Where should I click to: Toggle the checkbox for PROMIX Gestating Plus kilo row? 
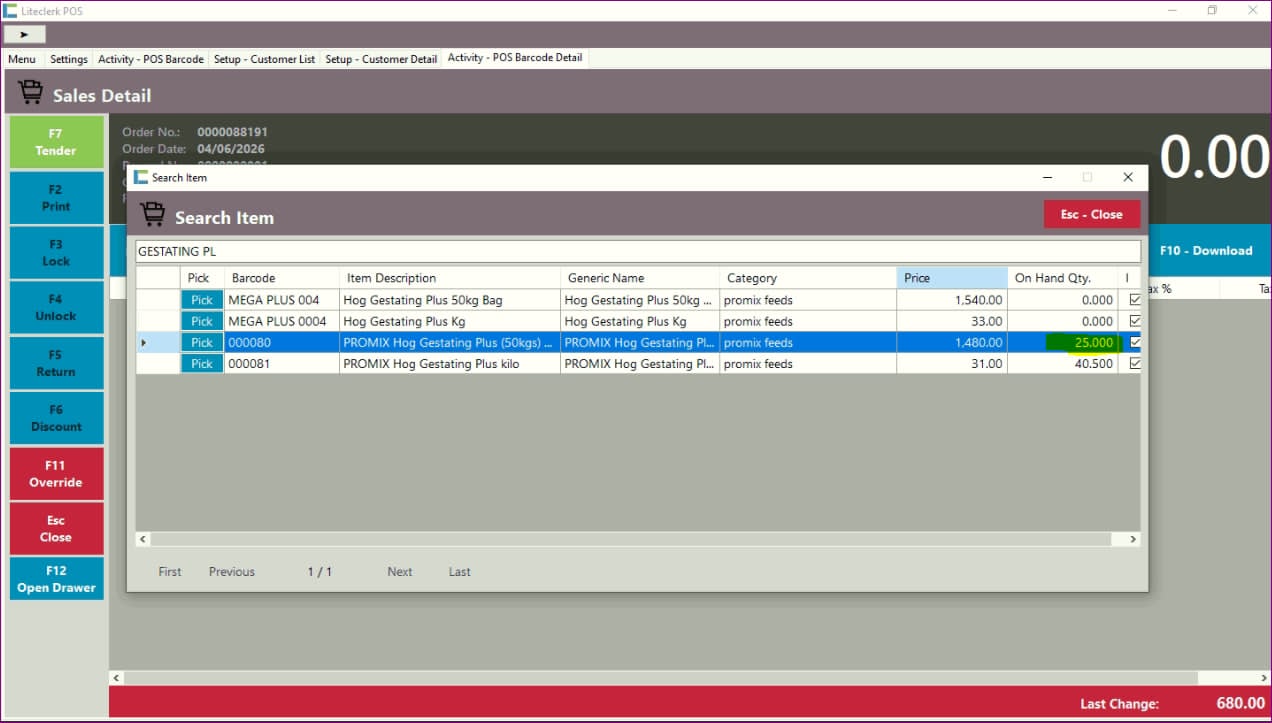(x=1134, y=364)
